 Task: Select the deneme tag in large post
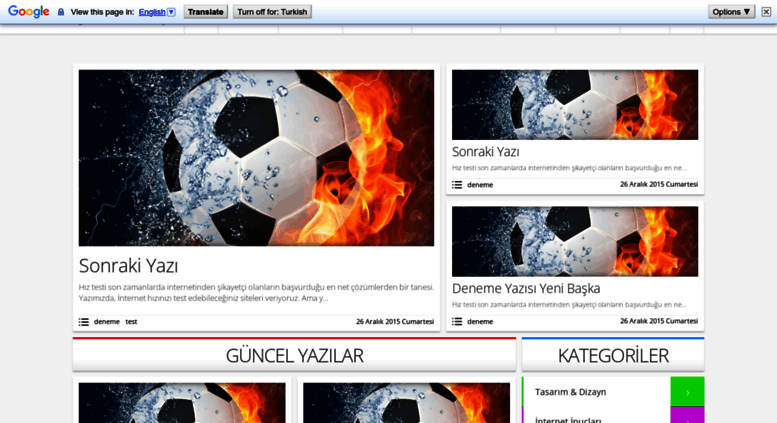(107, 322)
